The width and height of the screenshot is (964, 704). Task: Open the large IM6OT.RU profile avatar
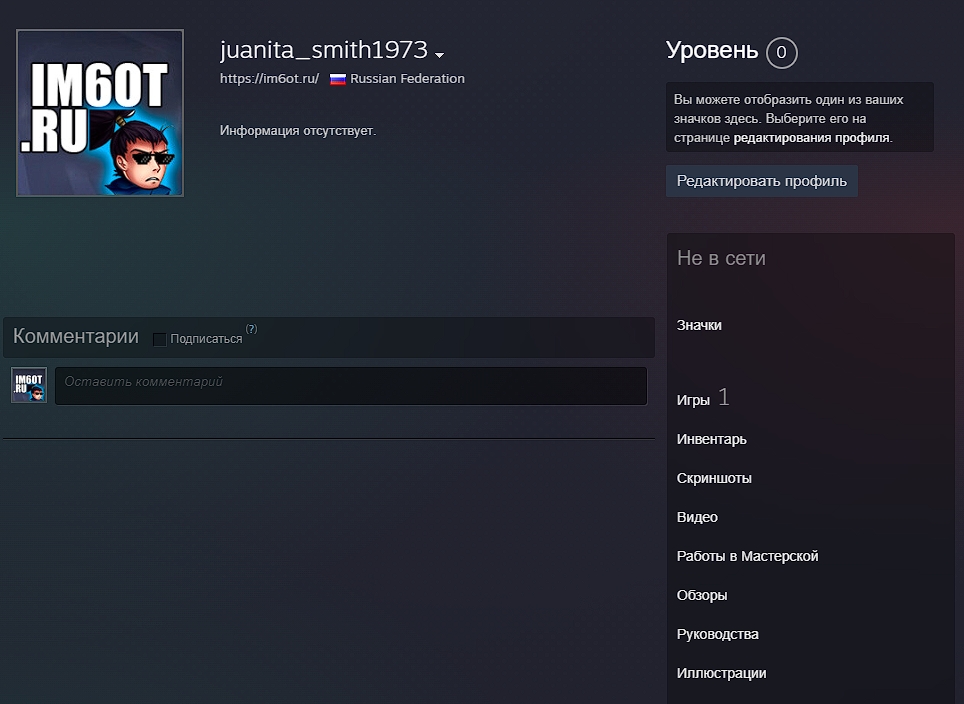click(x=100, y=113)
